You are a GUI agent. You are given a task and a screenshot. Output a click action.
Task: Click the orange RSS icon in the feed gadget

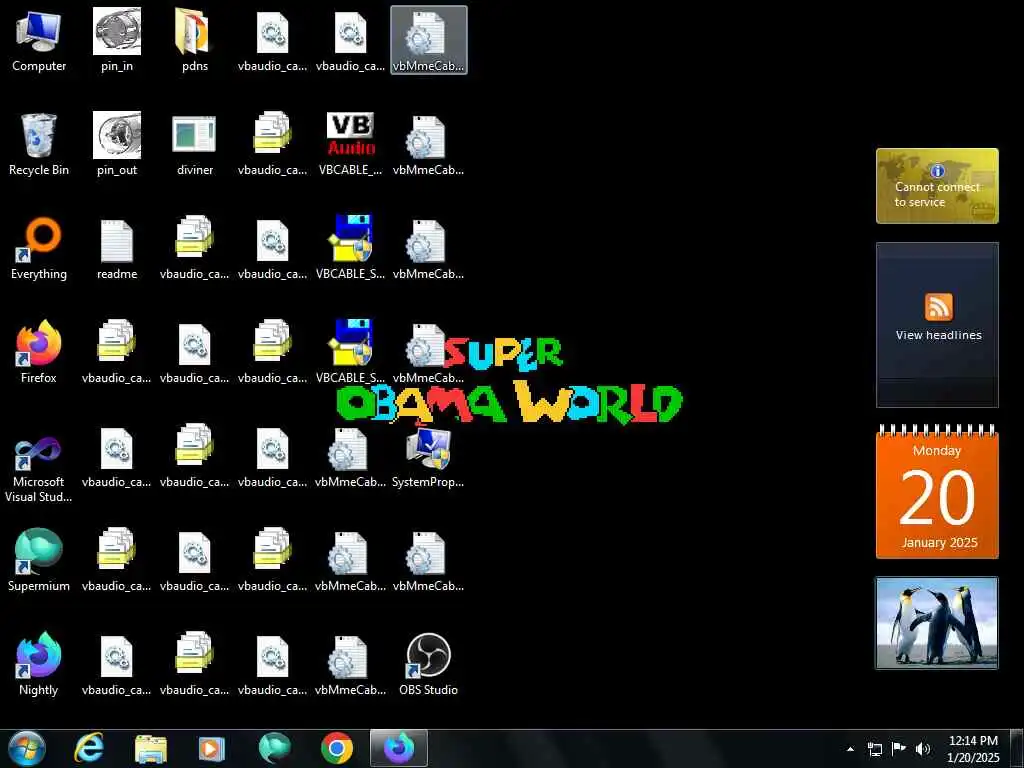pos(938,307)
